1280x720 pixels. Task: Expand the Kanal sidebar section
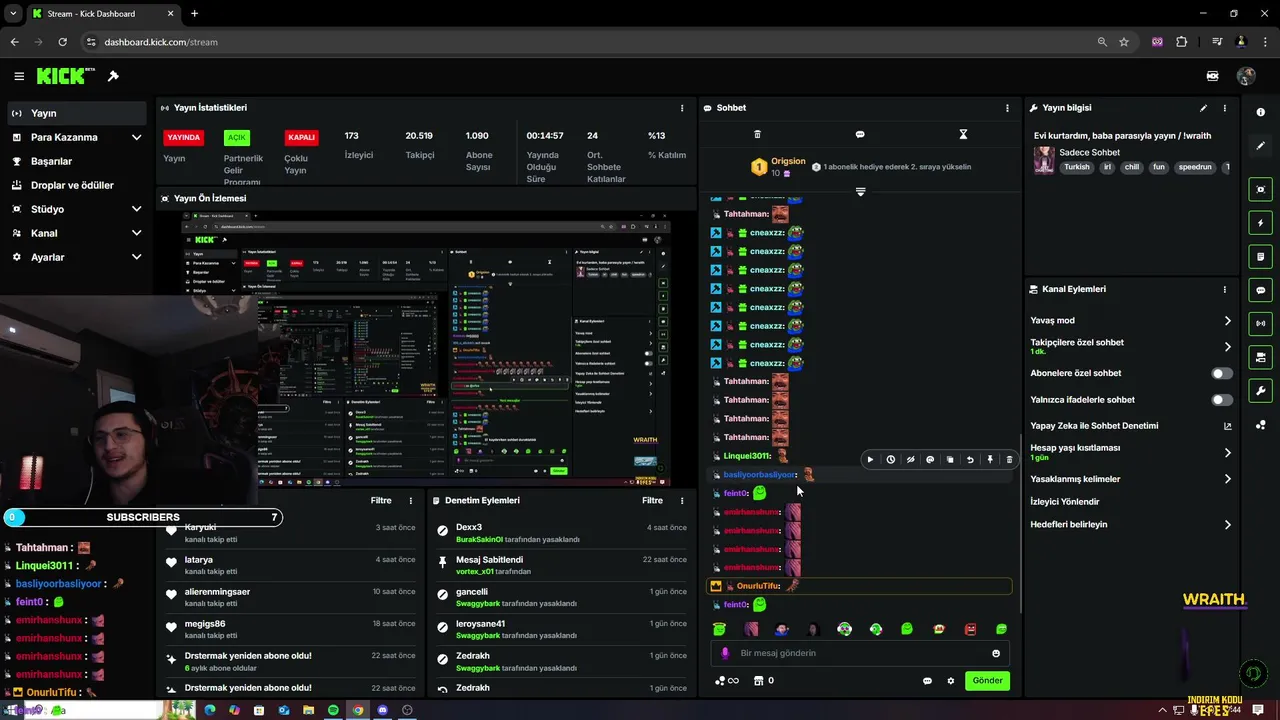coord(76,233)
